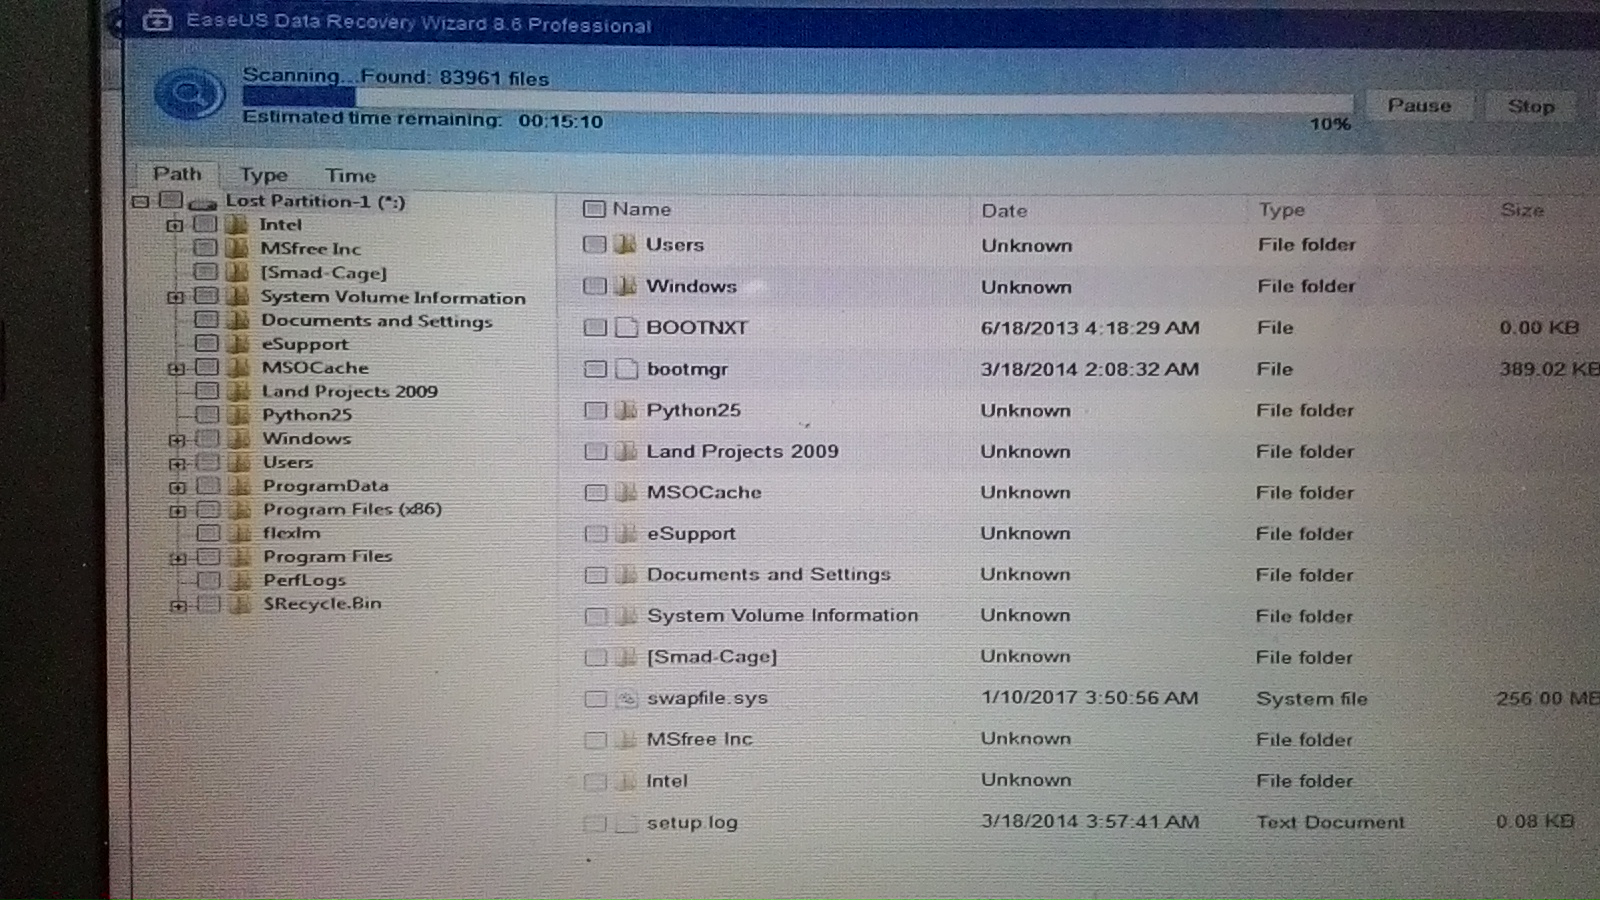Click the Intel folder icon in file list
This screenshot has height=900, width=1600.
[626, 781]
